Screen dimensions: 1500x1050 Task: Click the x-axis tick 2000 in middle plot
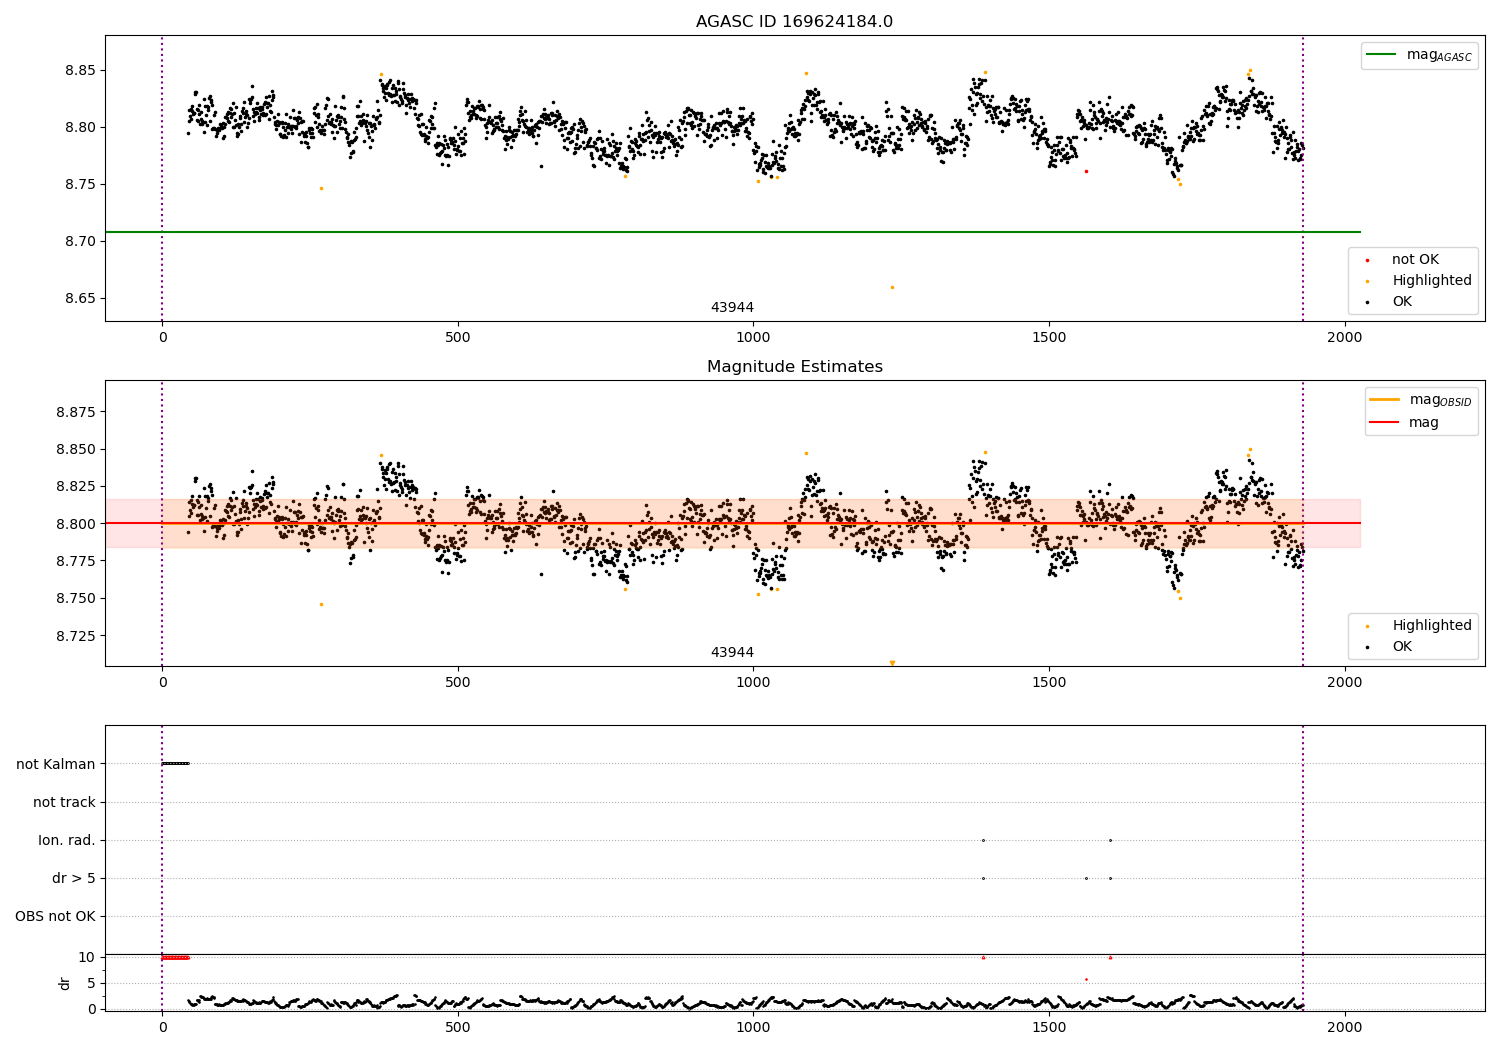[x=1344, y=683]
